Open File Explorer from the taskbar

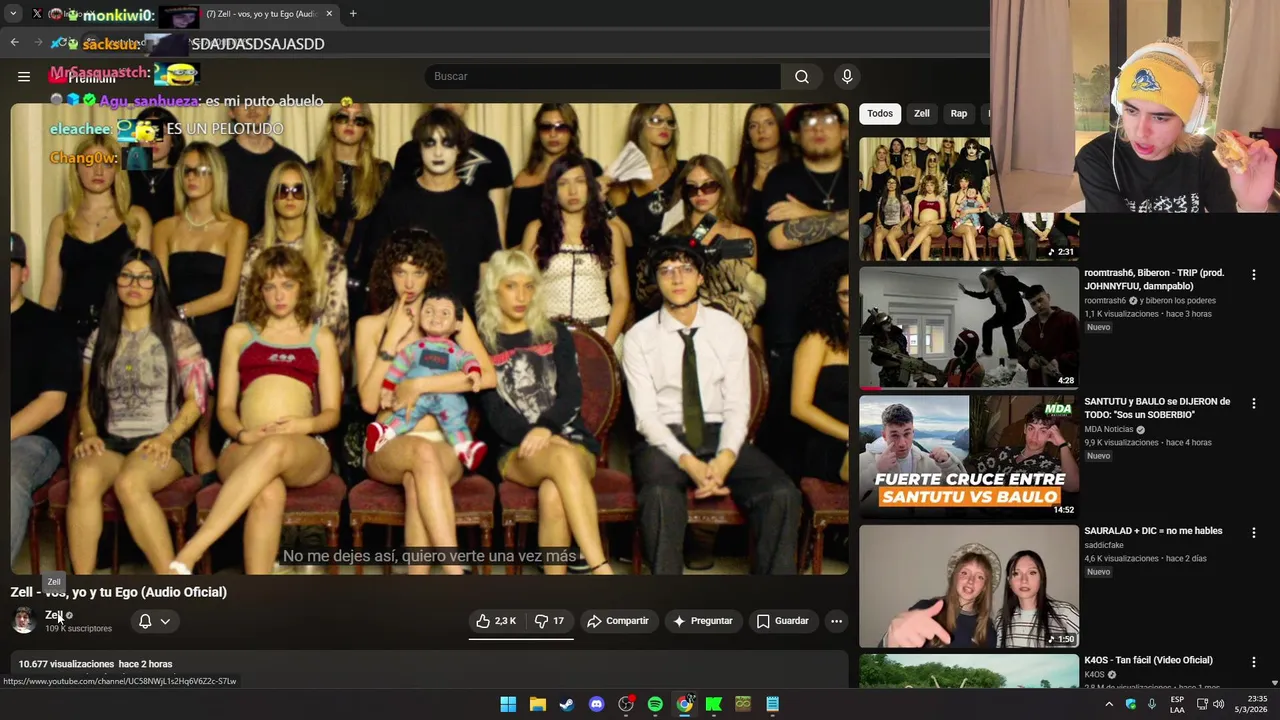(537, 704)
